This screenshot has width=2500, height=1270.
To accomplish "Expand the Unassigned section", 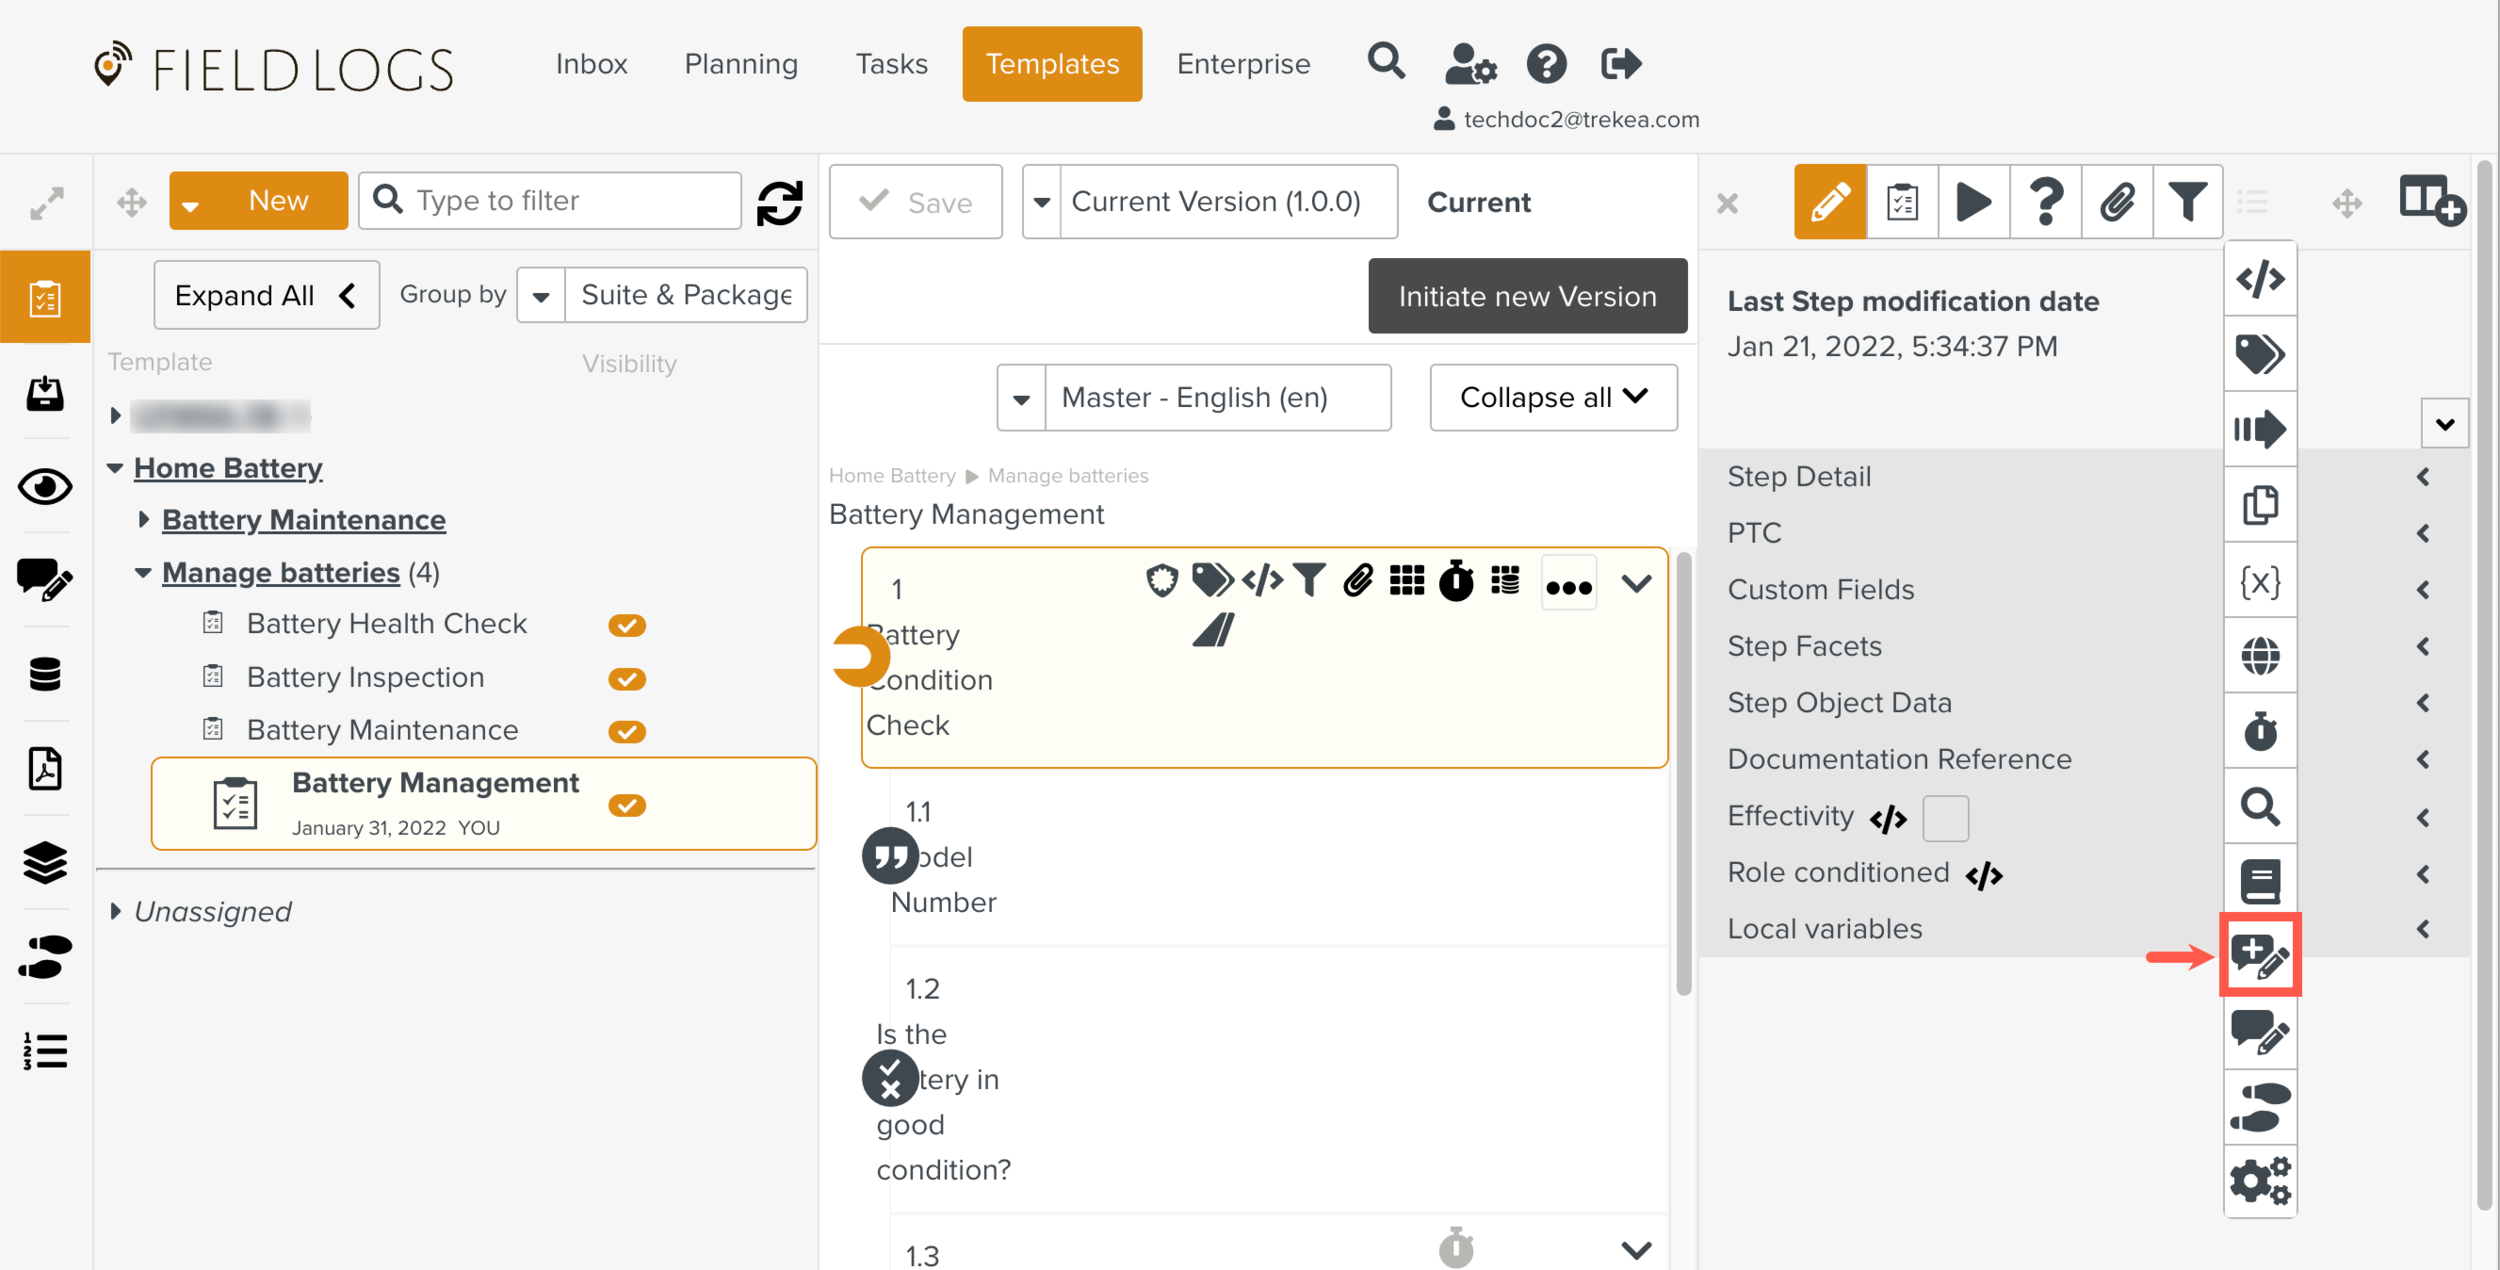I will click(x=117, y=911).
